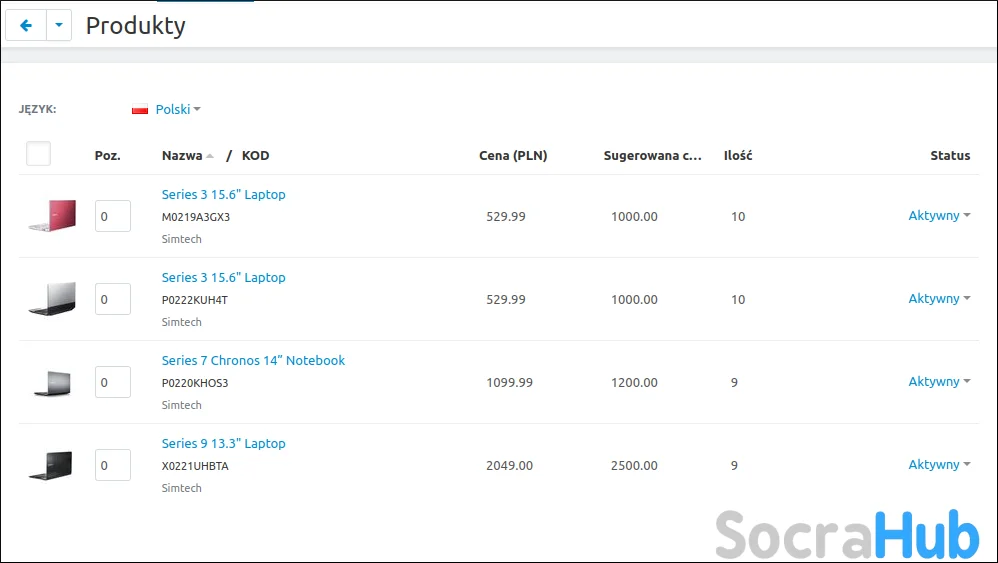This screenshot has height=563, width=998.
Task: Sort by Status column header
Action: tap(950, 156)
